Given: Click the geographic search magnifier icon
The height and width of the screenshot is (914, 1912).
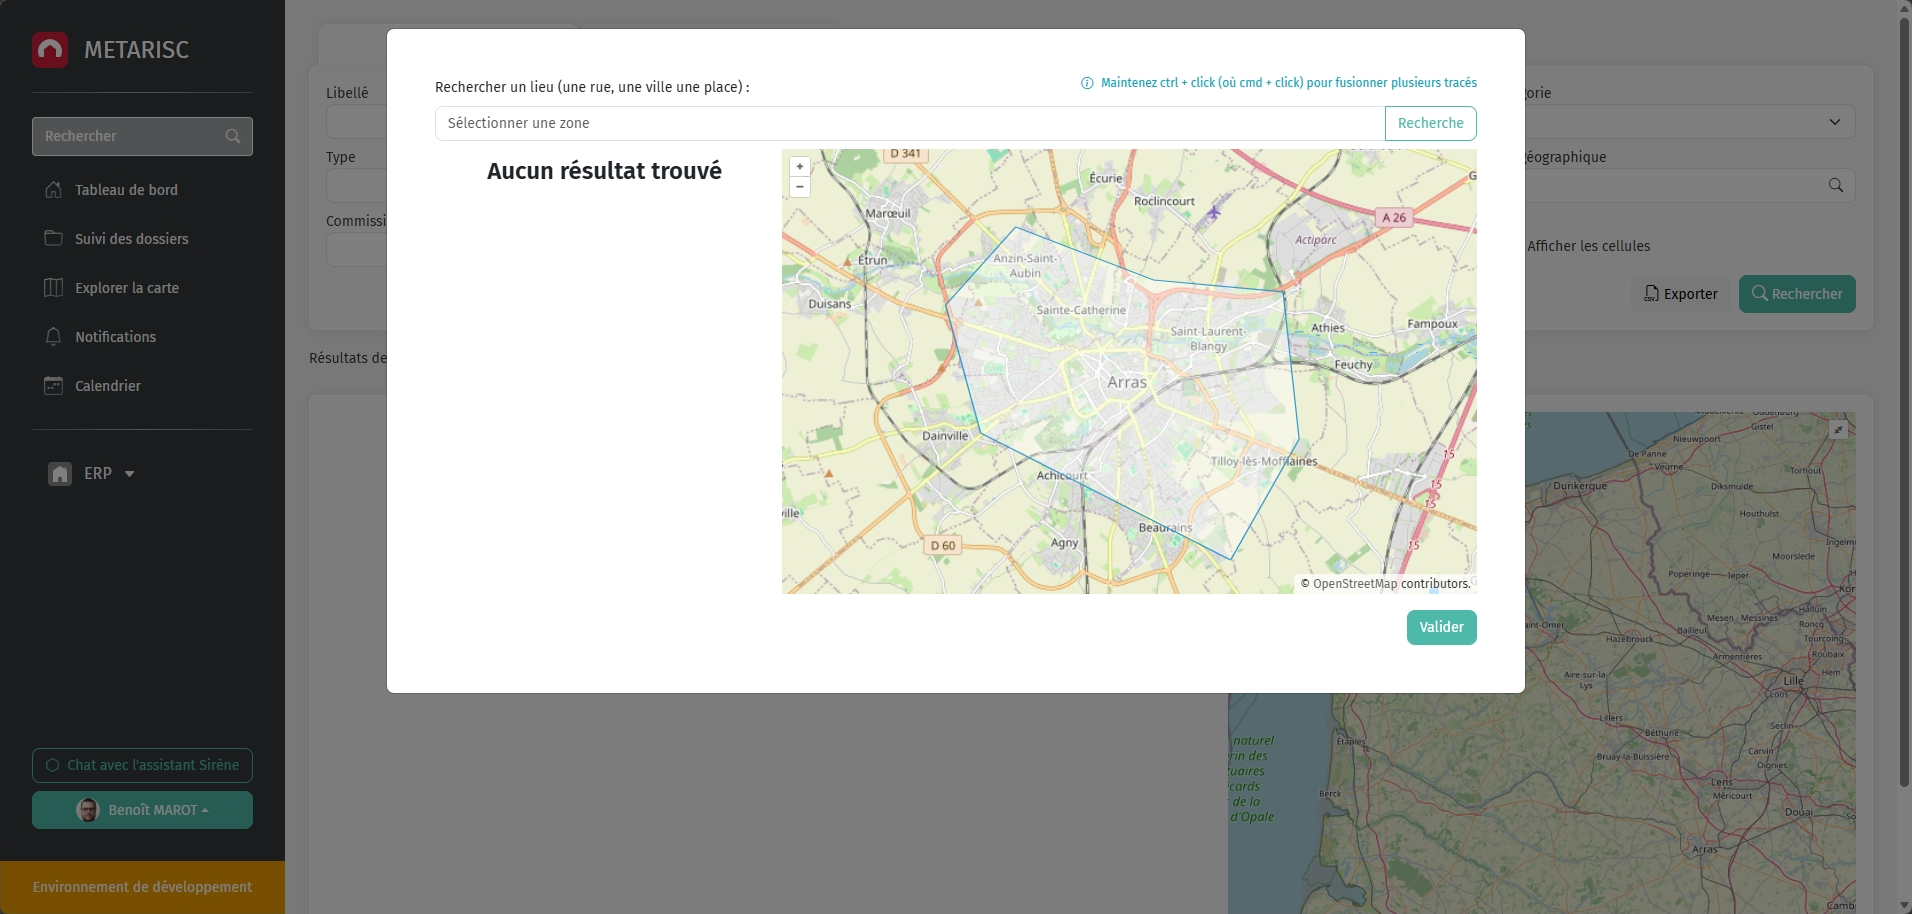Looking at the screenshot, I should 1836,185.
